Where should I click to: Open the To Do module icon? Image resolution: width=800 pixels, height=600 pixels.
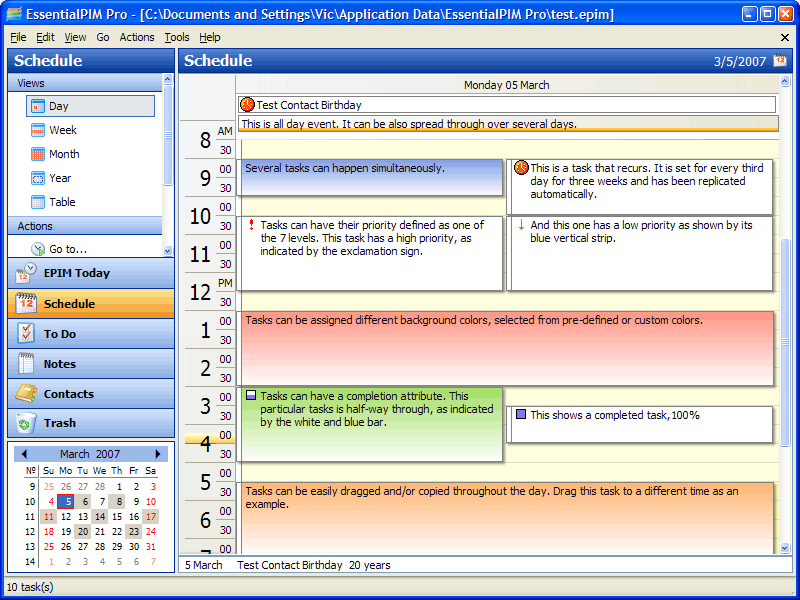pos(26,334)
